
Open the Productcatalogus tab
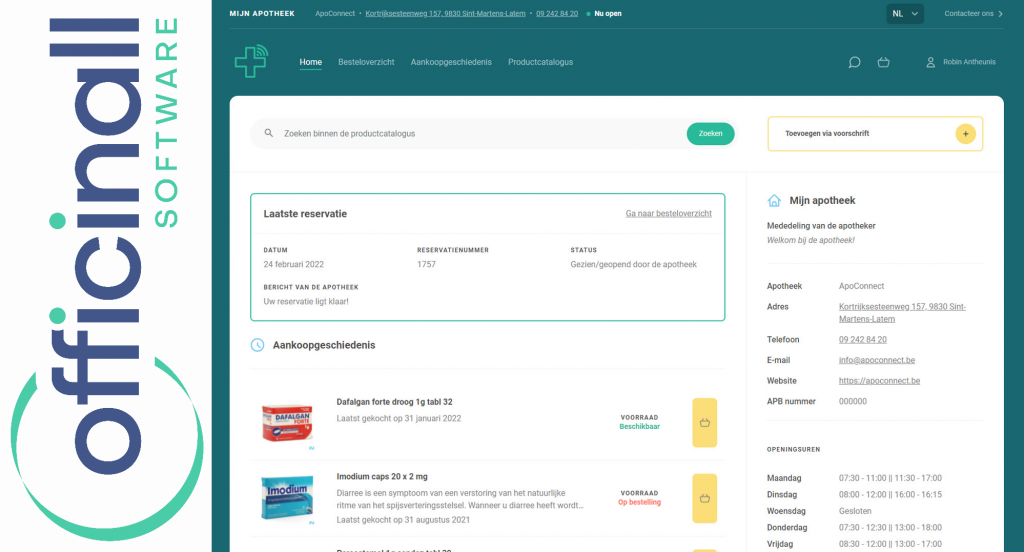point(541,62)
